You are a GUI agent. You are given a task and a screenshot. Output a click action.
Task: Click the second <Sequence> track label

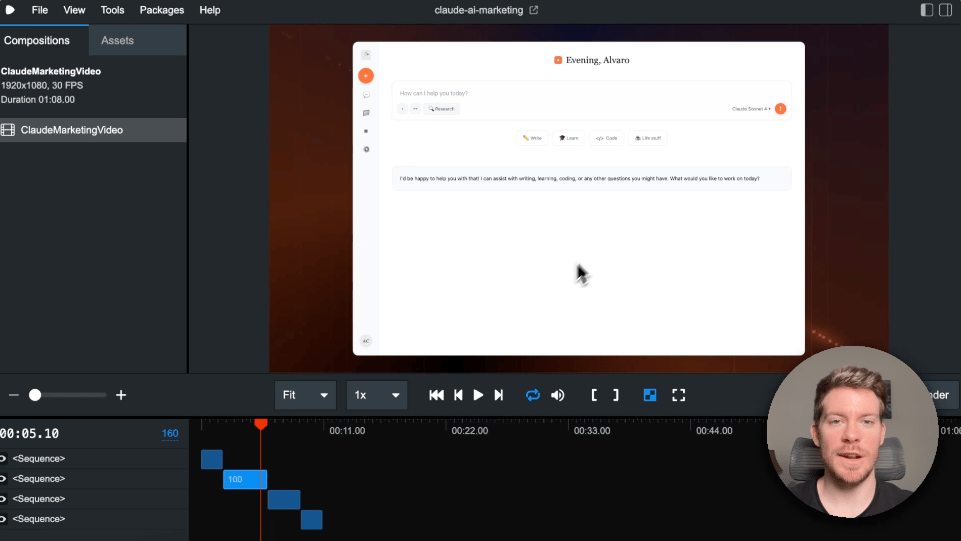pyautogui.click(x=39, y=479)
